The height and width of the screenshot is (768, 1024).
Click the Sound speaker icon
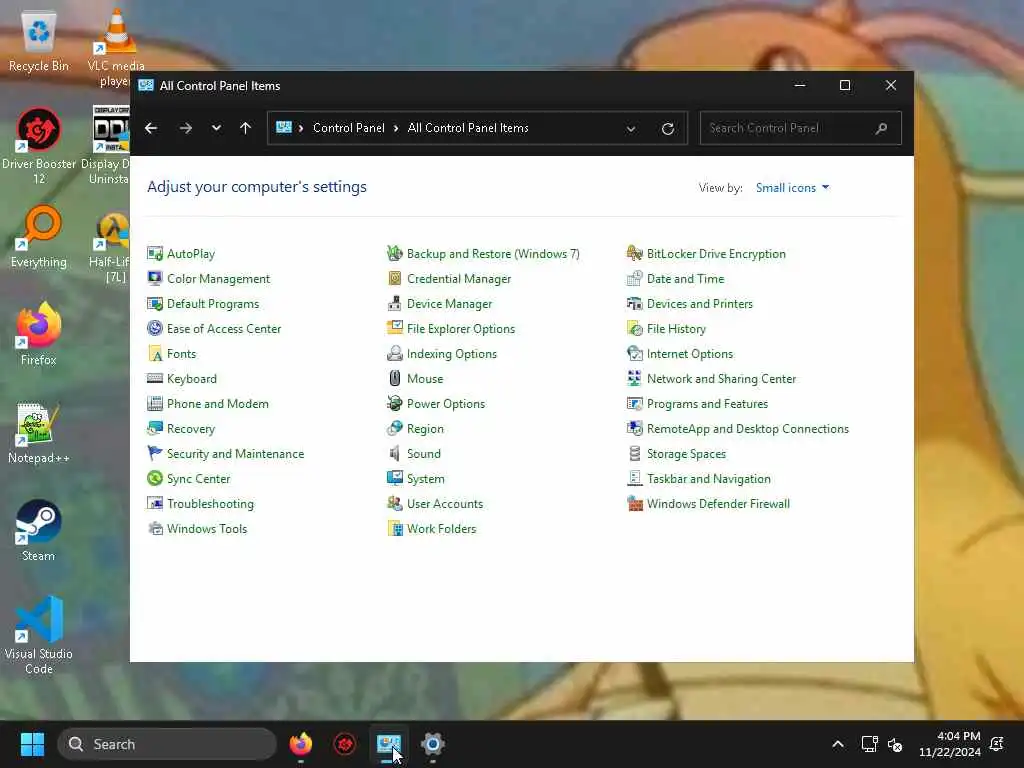[394, 453]
